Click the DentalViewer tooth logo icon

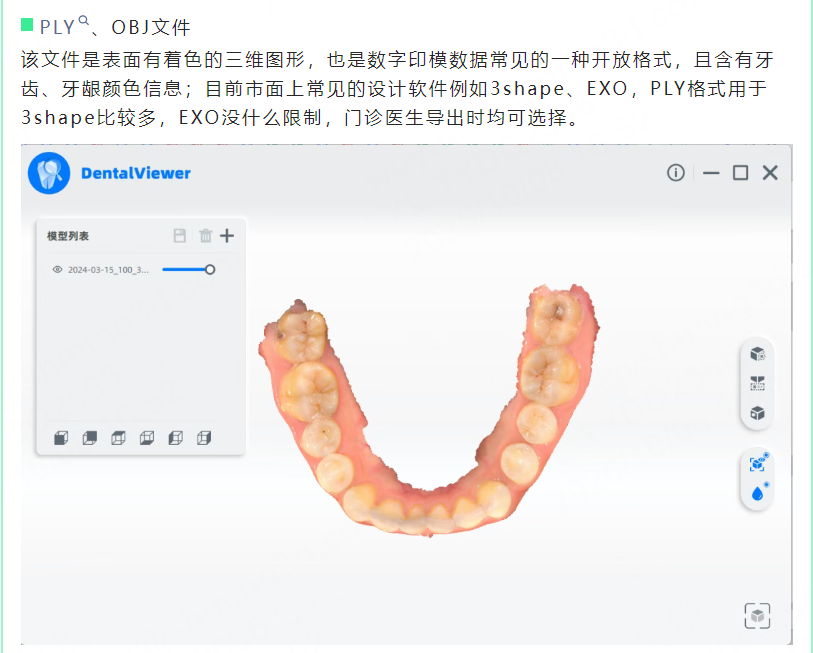[x=49, y=173]
